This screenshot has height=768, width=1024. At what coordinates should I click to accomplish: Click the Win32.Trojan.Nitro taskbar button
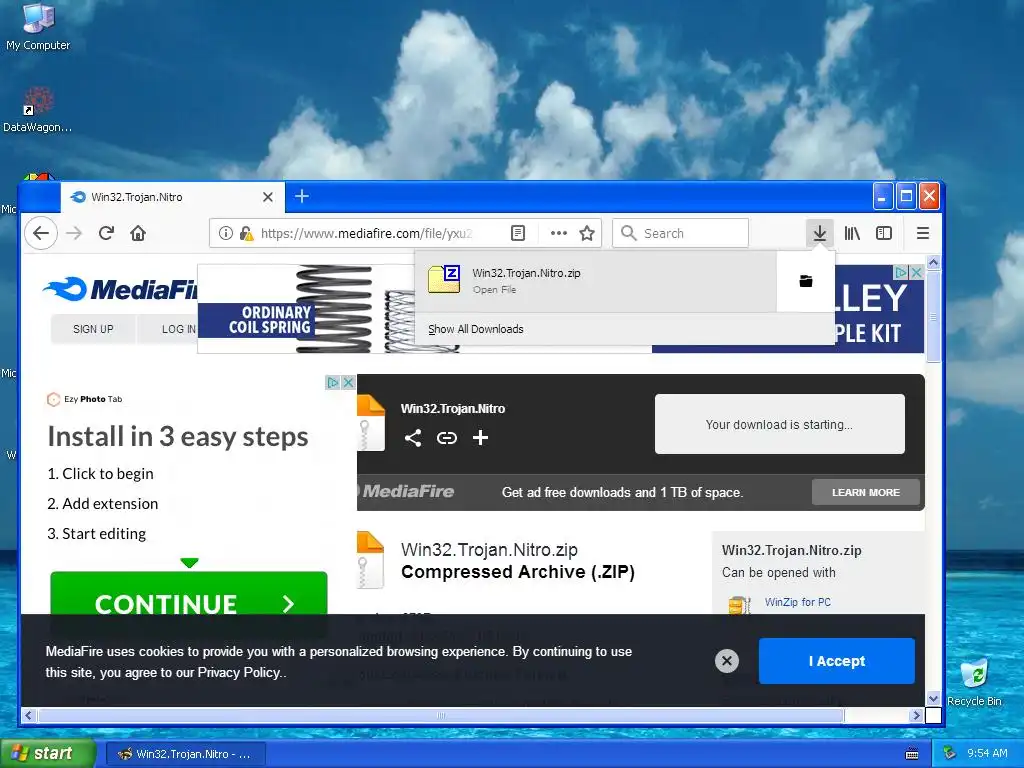coord(185,754)
